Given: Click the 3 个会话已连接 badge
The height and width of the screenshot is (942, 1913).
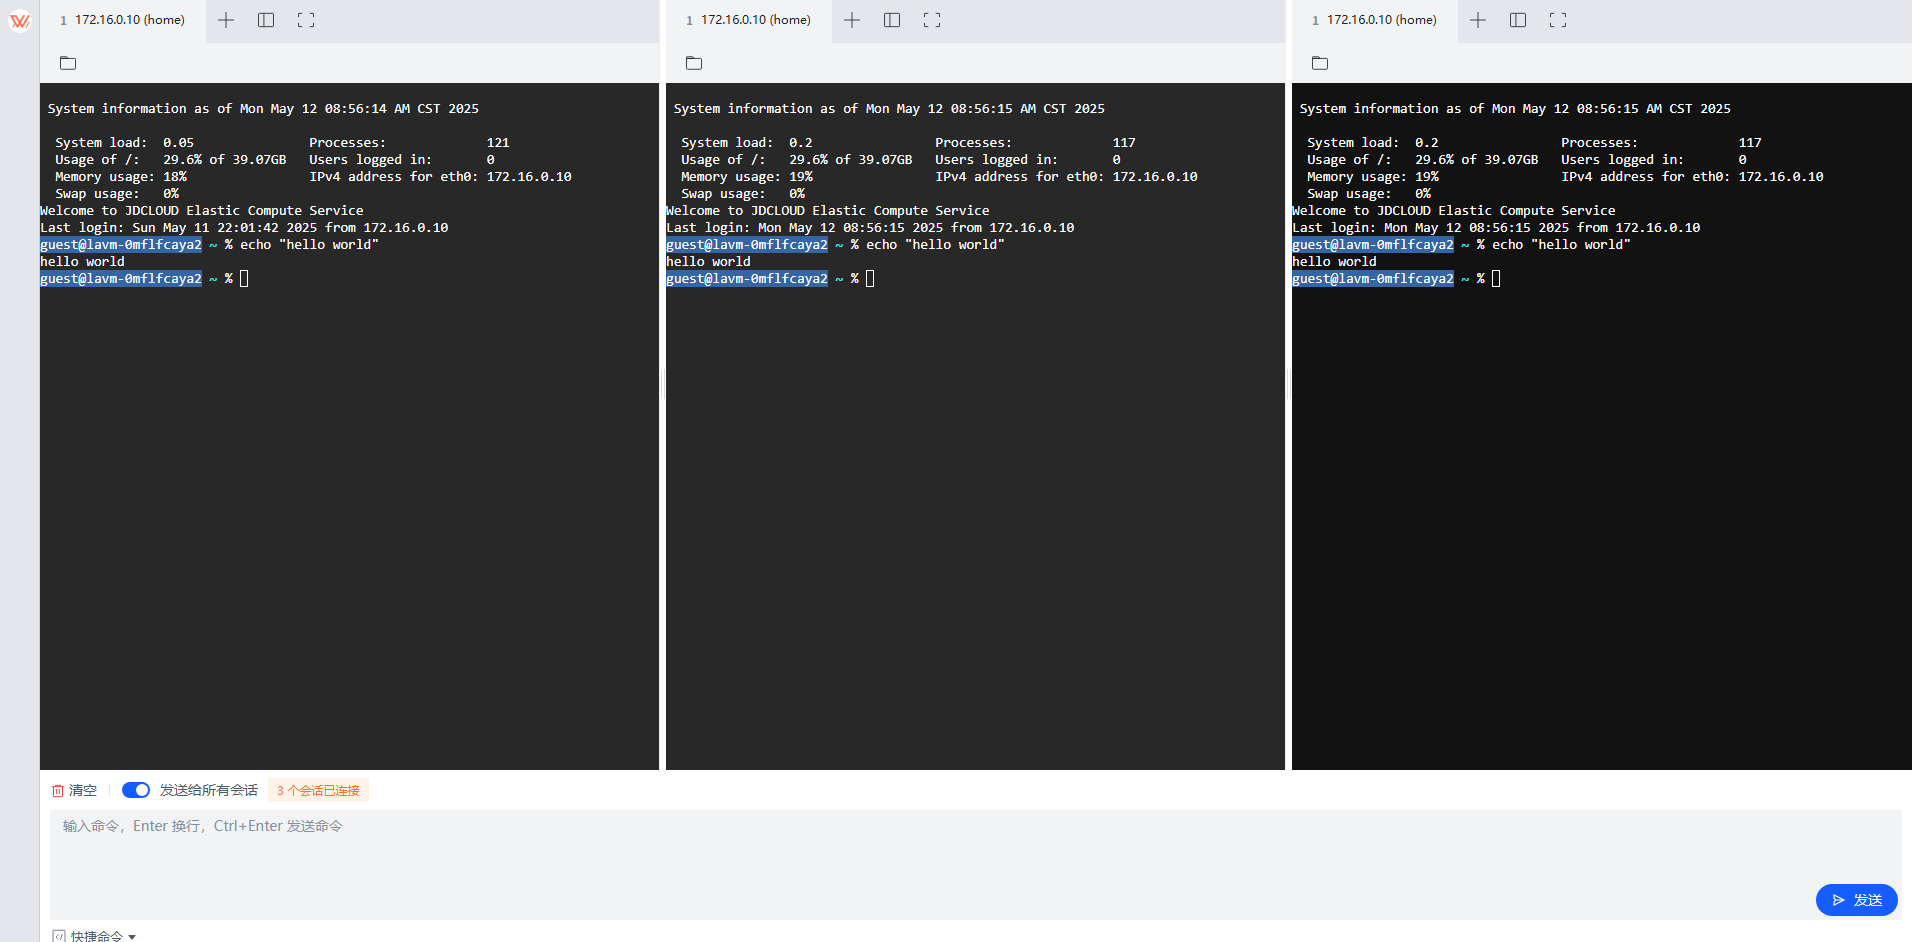Looking at the screenshot, I should tap(318, 790).
